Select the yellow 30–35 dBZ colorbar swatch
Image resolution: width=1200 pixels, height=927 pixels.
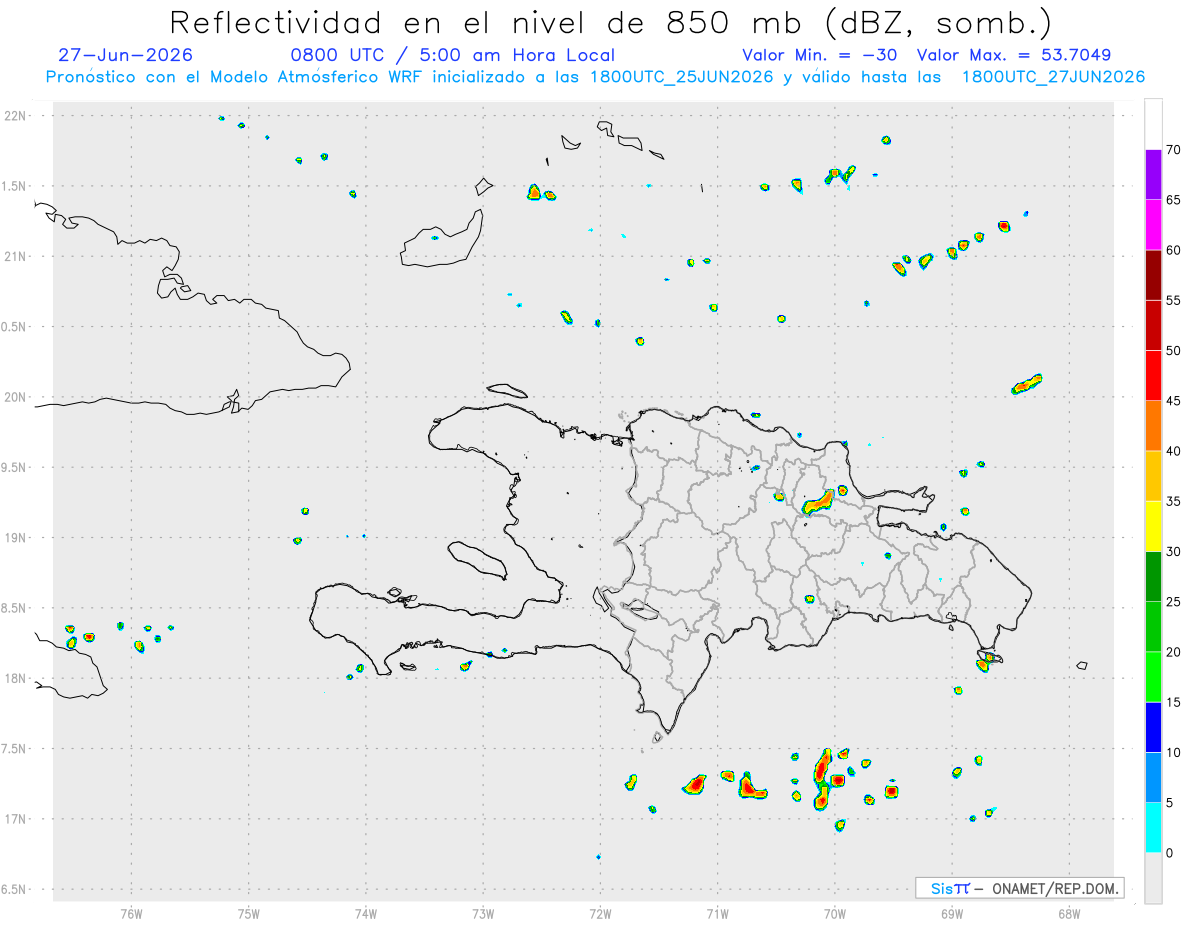[1153, 526]
